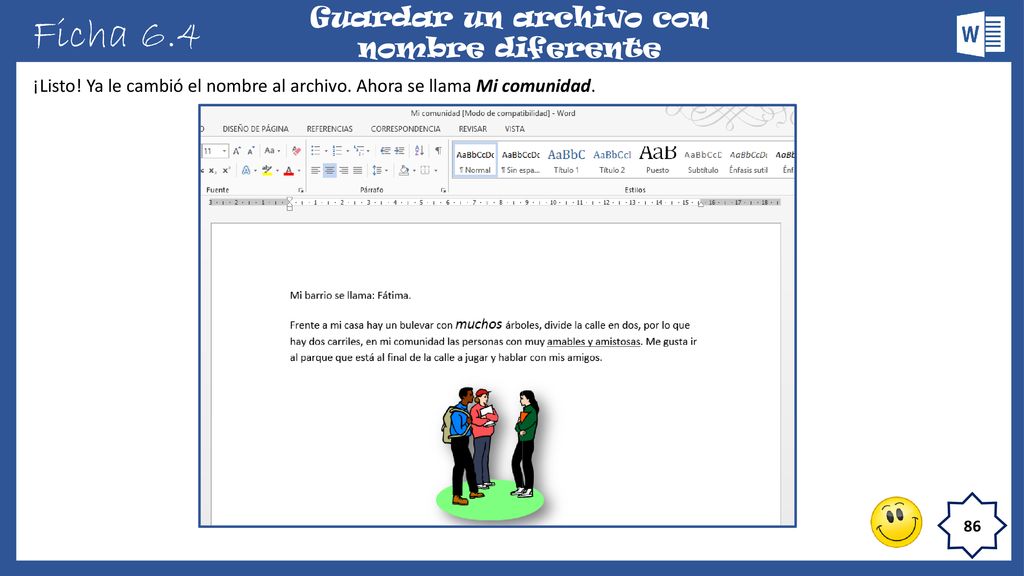Image resolution: width=1024 pixels, height=576 pixels.
Task: Expand the shading color dropdown arrow
Action: coord(414,171)
